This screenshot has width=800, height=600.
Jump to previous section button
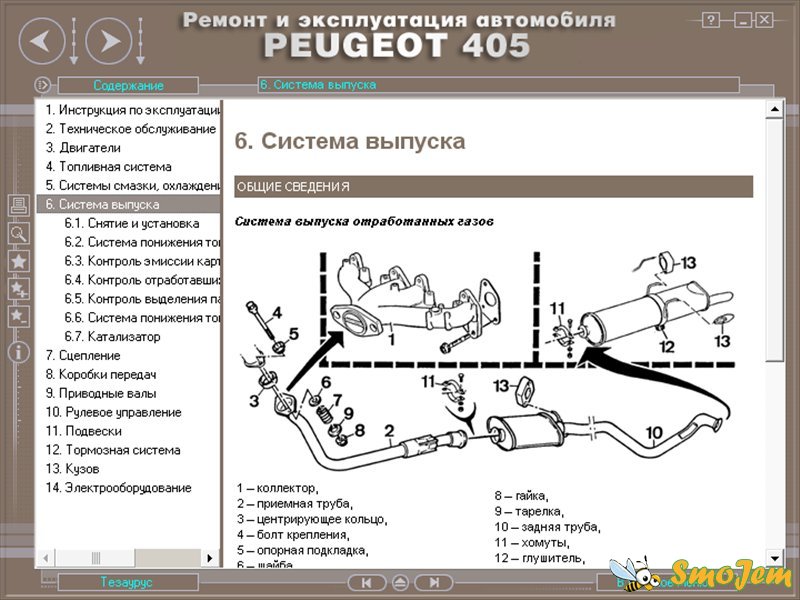pyautogui.click(x=366, y=583)
